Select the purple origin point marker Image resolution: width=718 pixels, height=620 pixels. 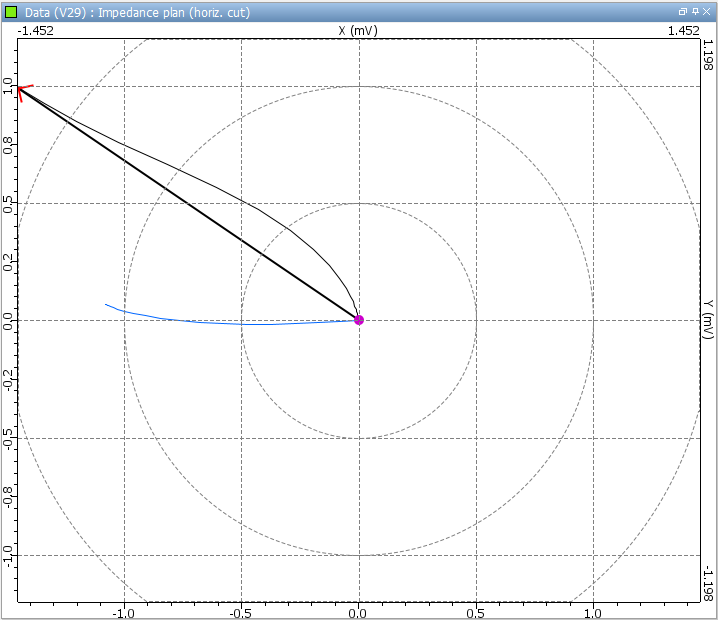(359, 320)
